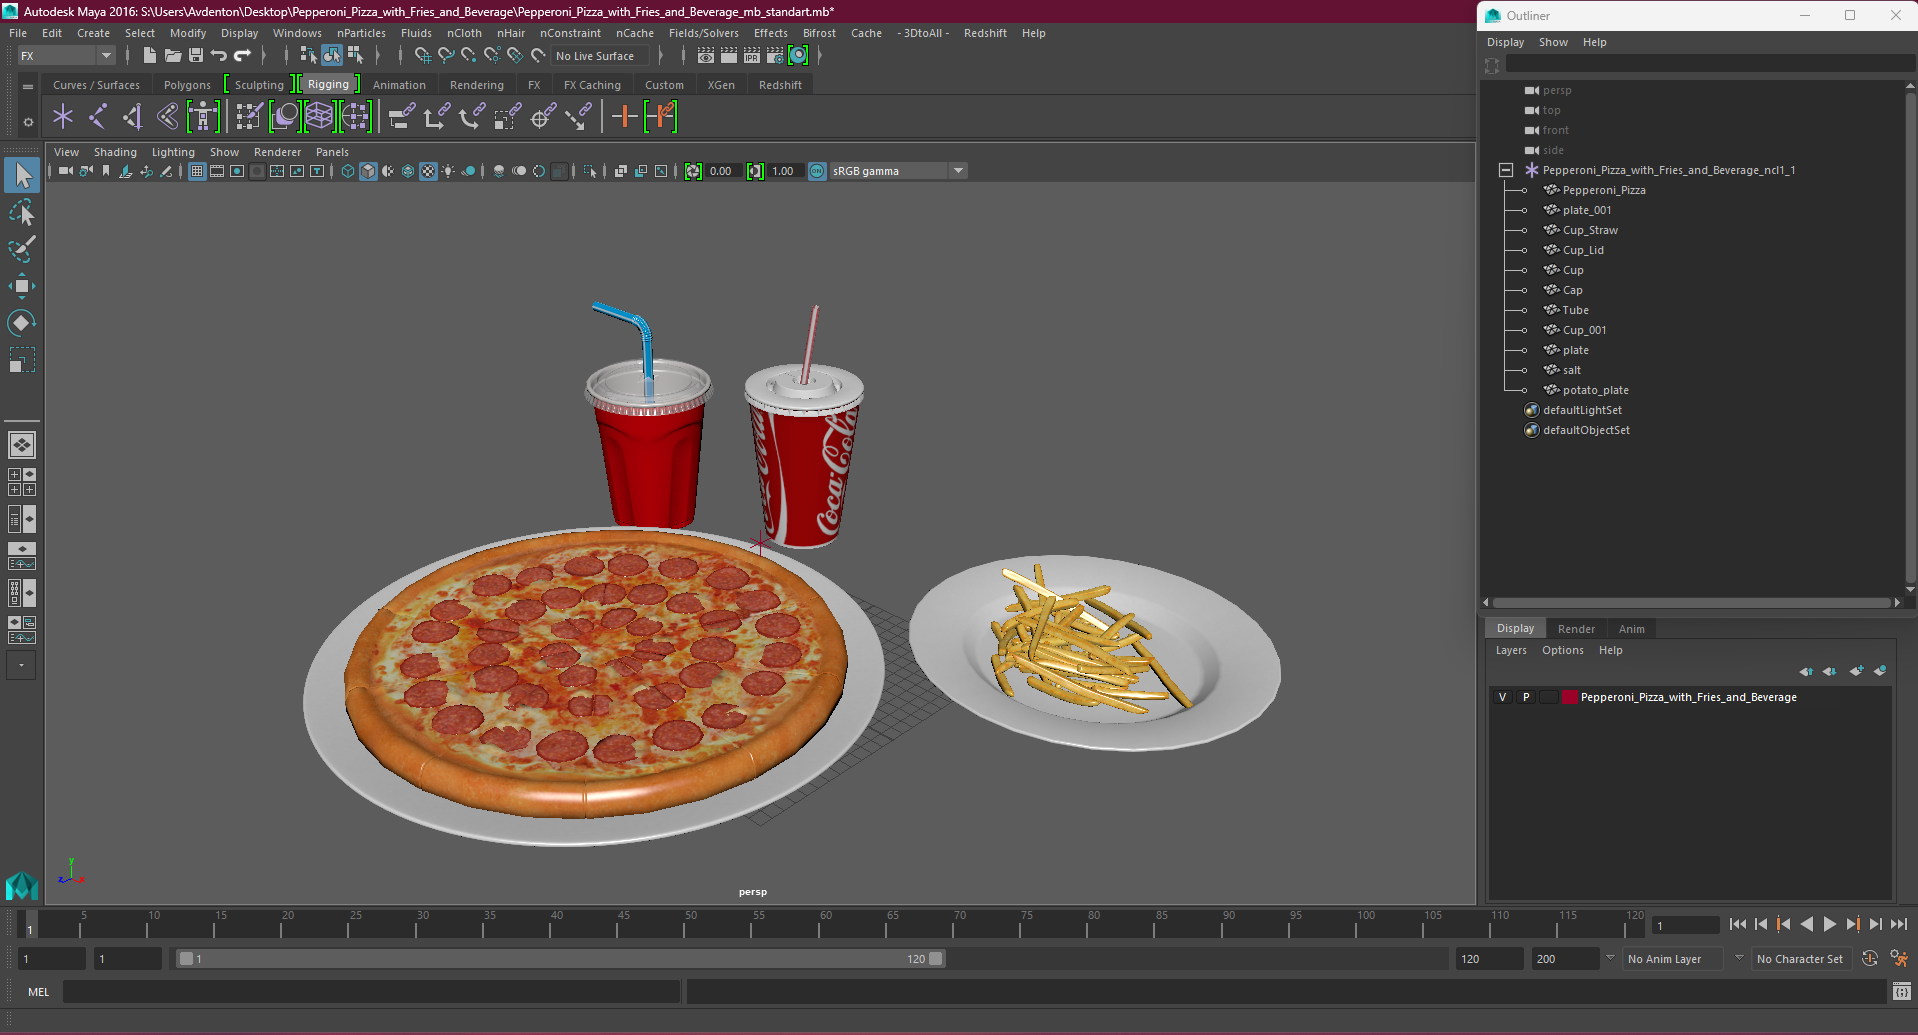Activate the Move tool in toolbox
This screenshot has height=1035, width=1918.
pos(22,286)
